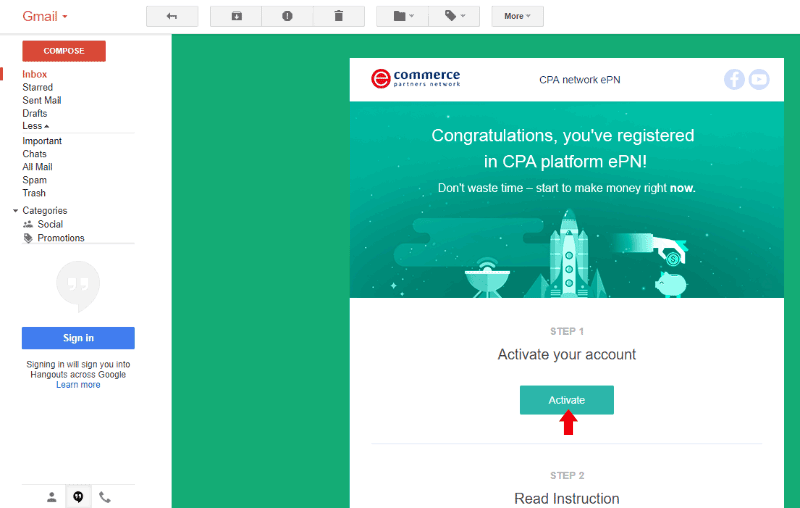The height and width of the screenshot is (508, 800).
Task: Open the Learn more link
Action: click(78, 385)
